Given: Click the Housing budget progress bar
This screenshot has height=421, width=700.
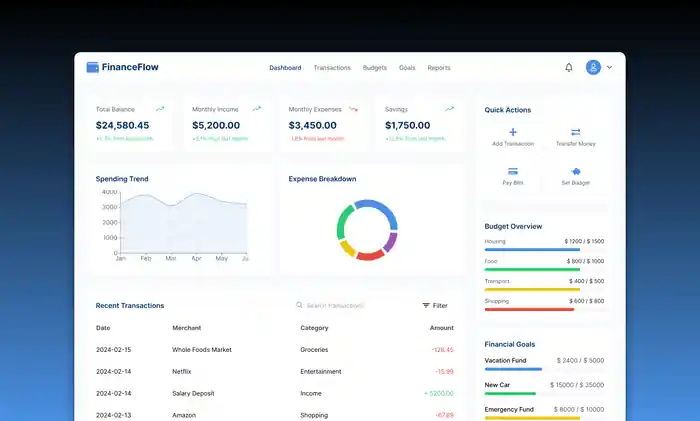Looking at the screenshot, I should pos(544,250).
